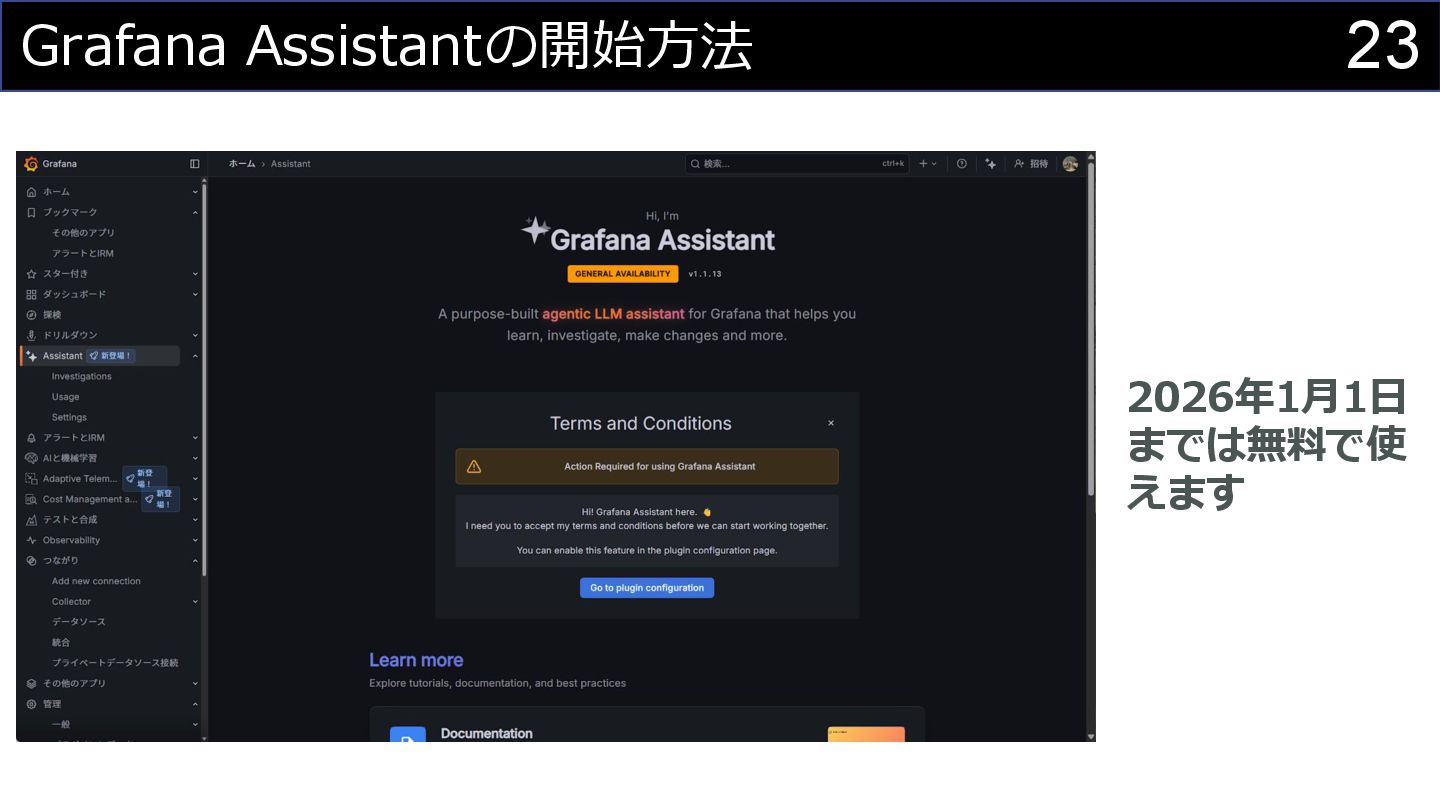Image resolution: width=1440 pixels, height=810 pixels.
Task: Click the テストと合成 icon
Action: 31,520
